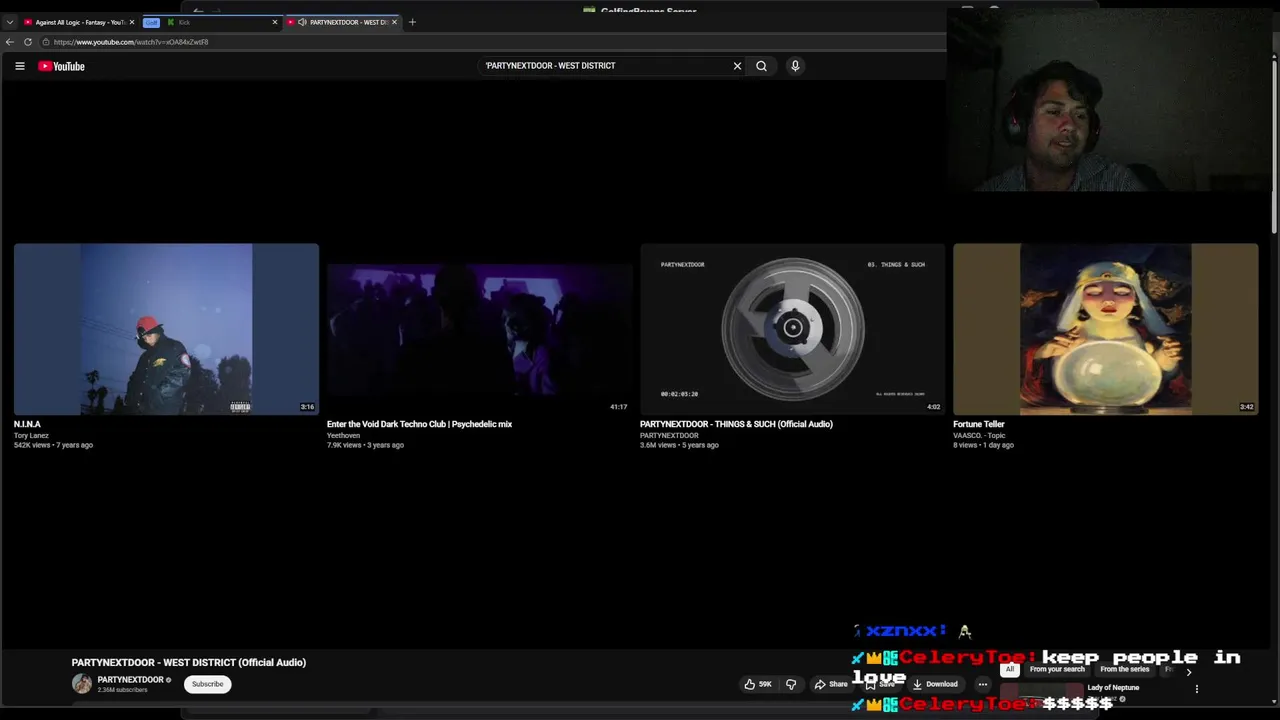
Task: Click the YouTube logo to go home
Action: (x=62, y=66)
